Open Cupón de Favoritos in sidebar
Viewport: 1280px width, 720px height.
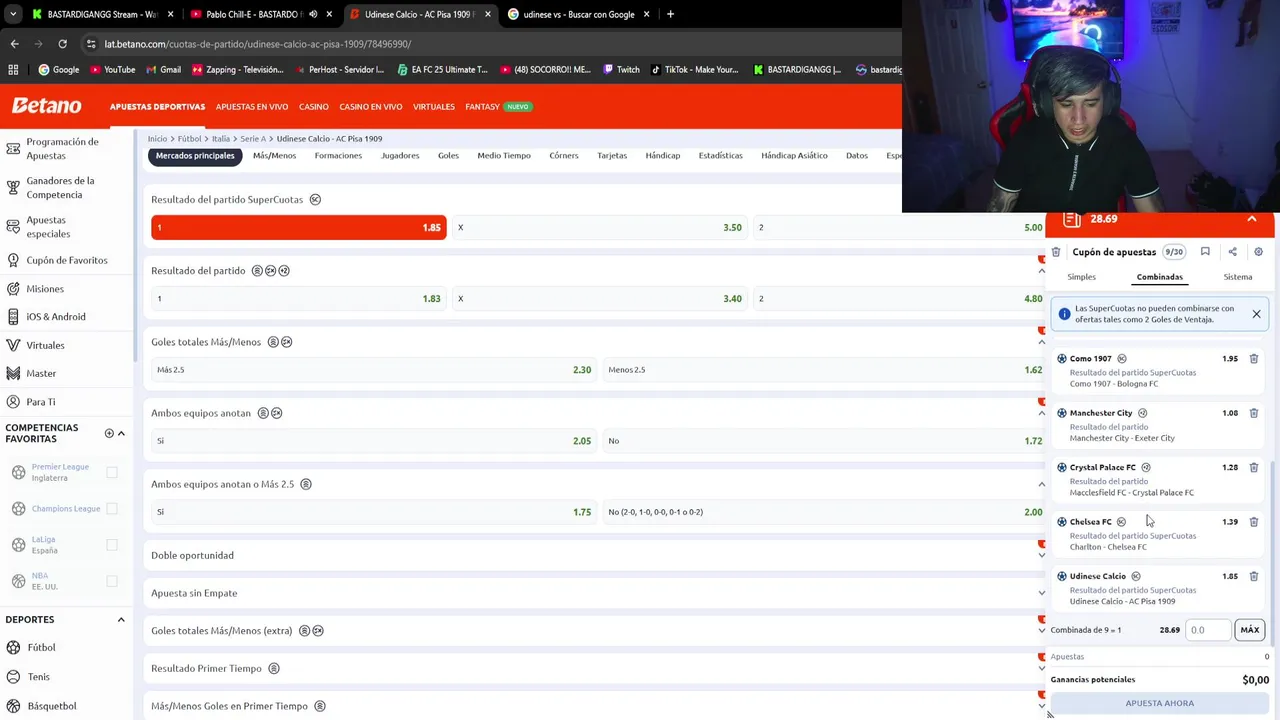66,260
